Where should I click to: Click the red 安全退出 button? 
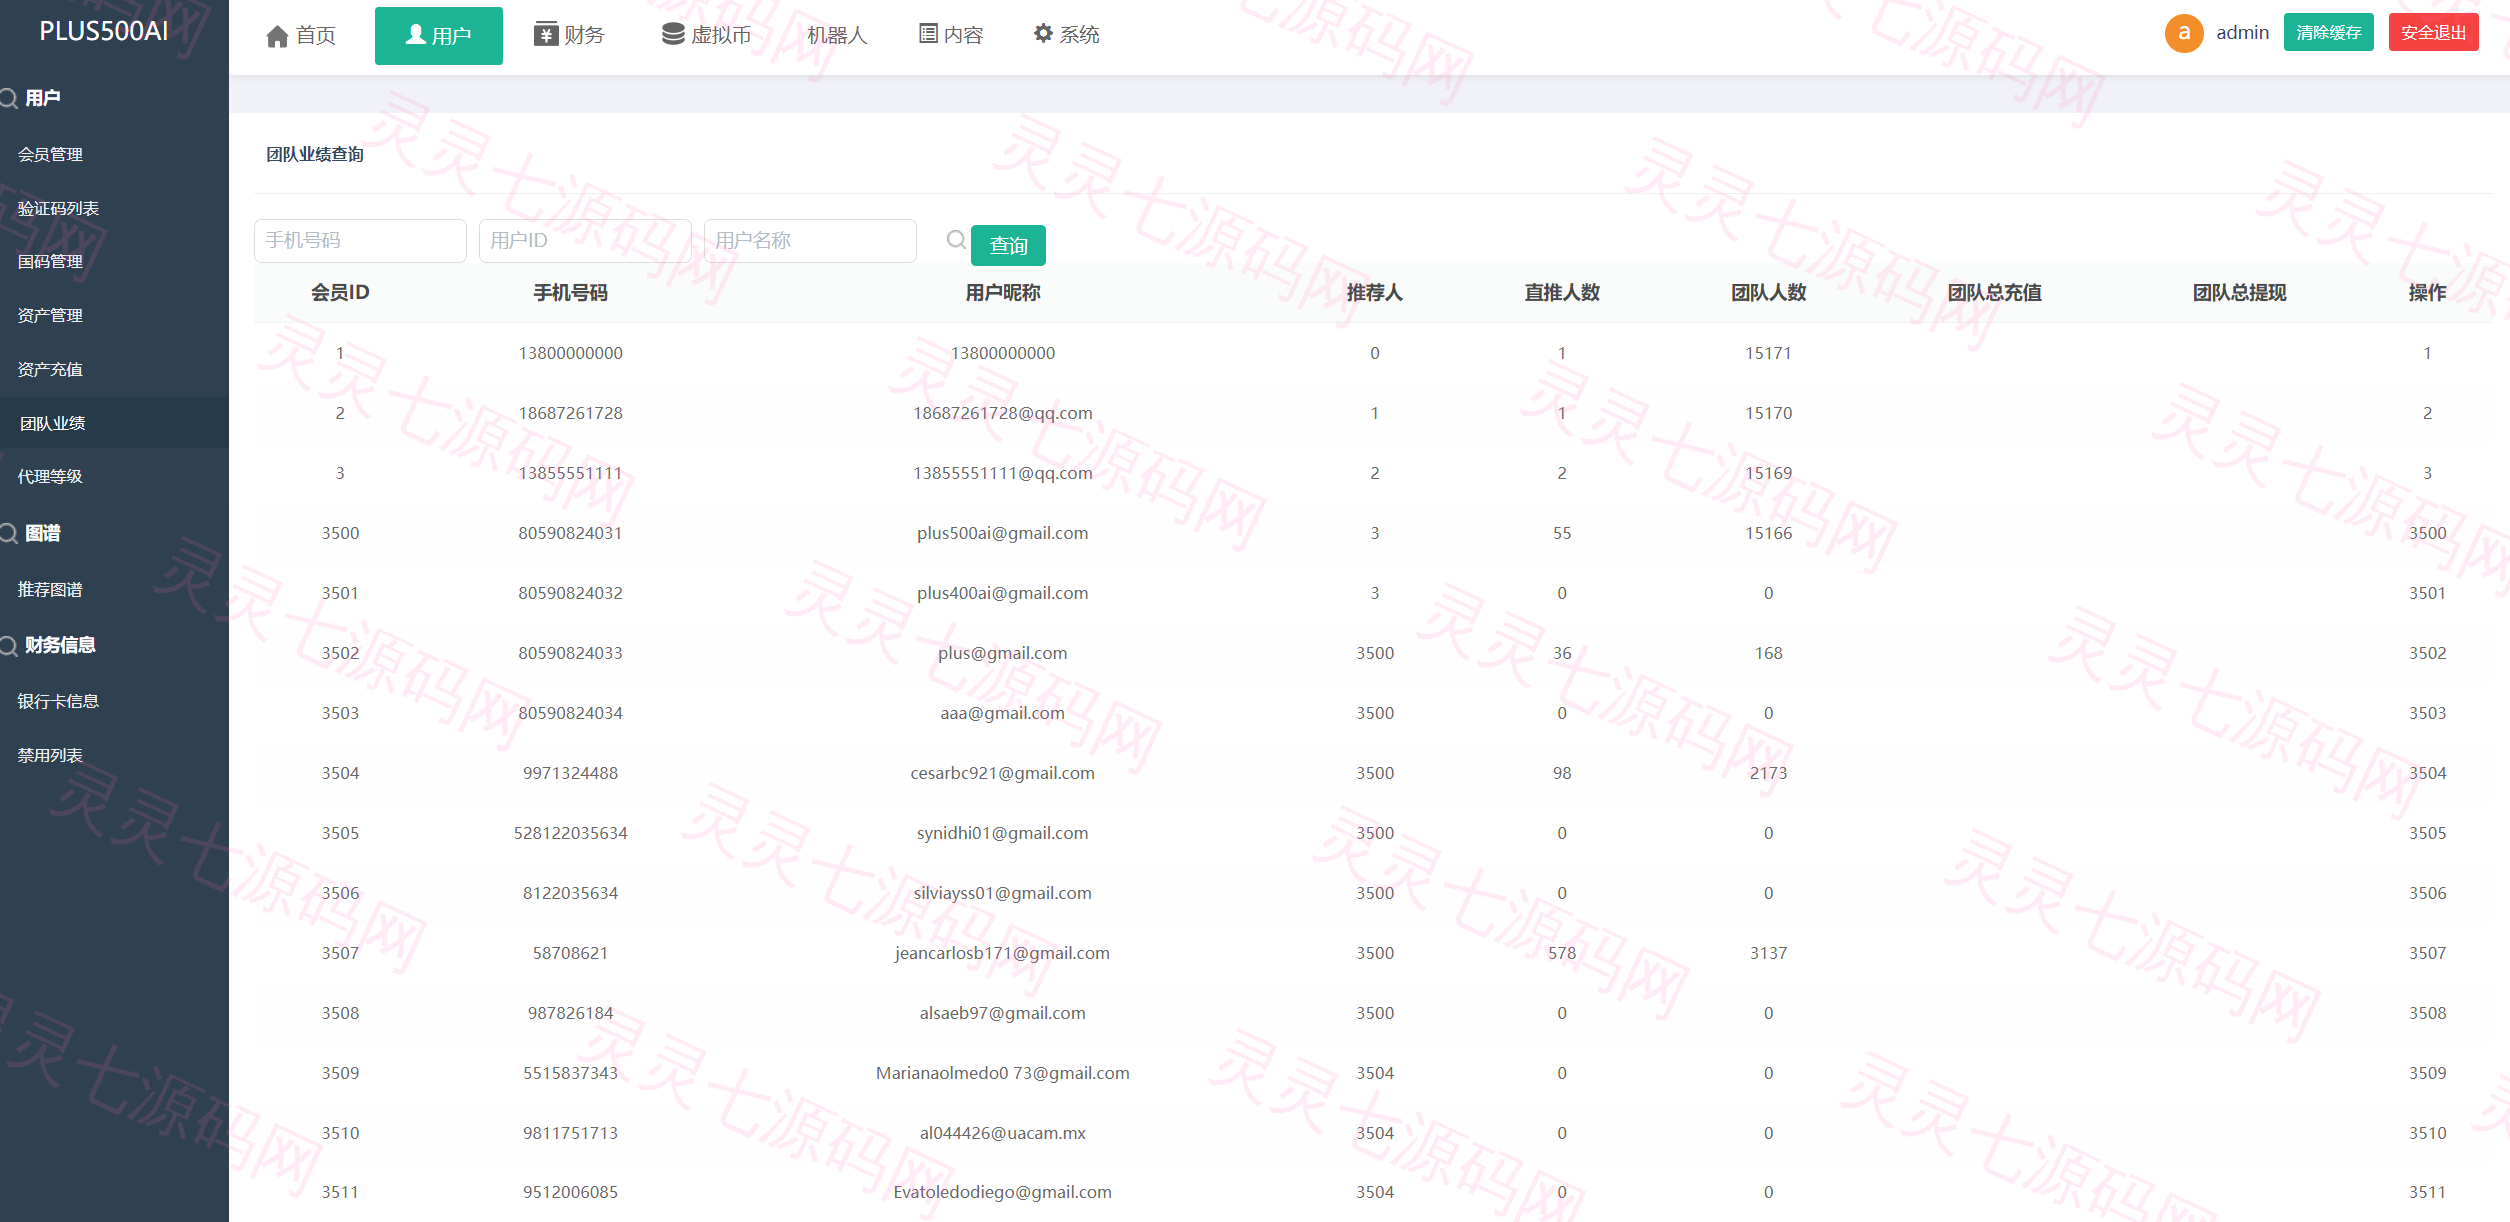[2433, 33]
